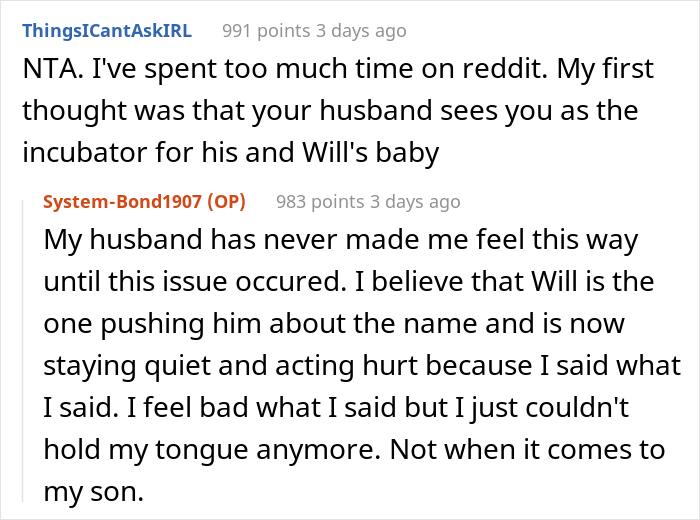Click the 983 points score text
The width and height of the screenshot is (700, 520).
[320, 202]
